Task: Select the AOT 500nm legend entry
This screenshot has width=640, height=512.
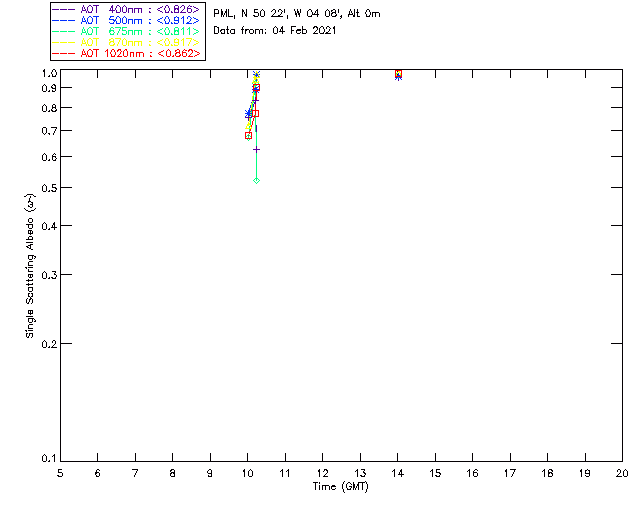Action: [x=127, y=20]
